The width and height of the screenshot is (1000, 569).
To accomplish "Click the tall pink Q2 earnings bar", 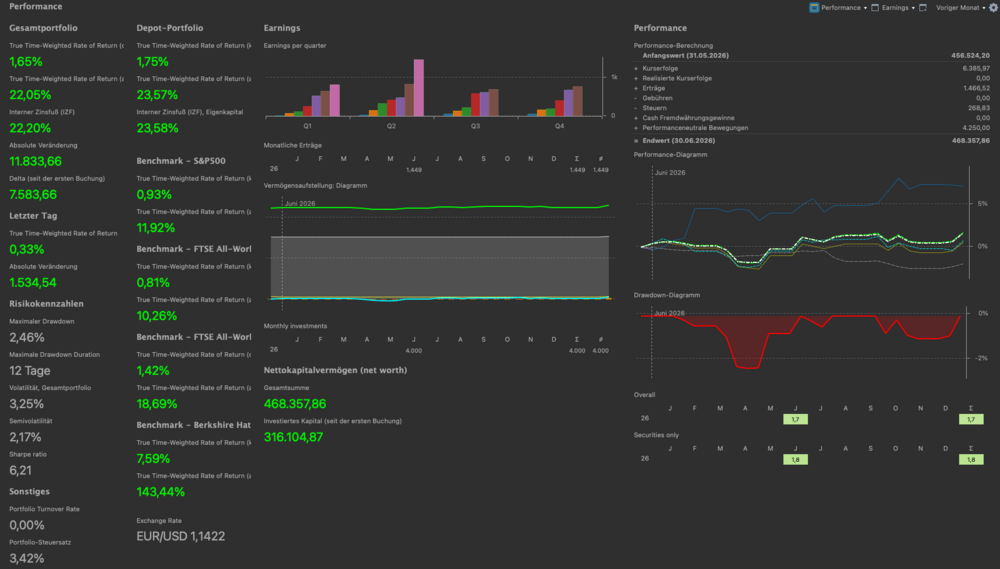I will click(x=418, y=87).
